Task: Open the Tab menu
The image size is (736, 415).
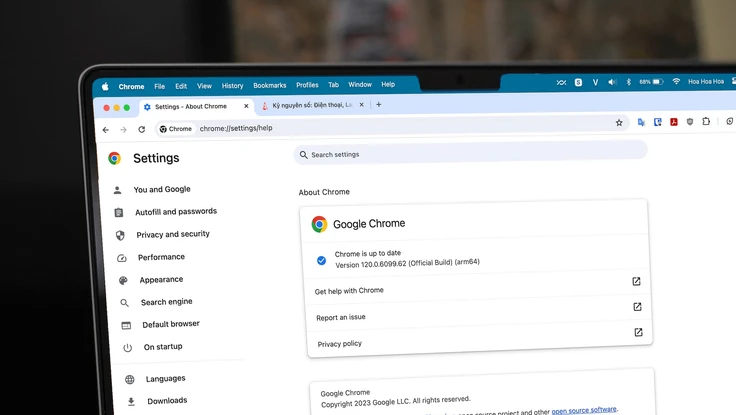Action: coord(333,85)
